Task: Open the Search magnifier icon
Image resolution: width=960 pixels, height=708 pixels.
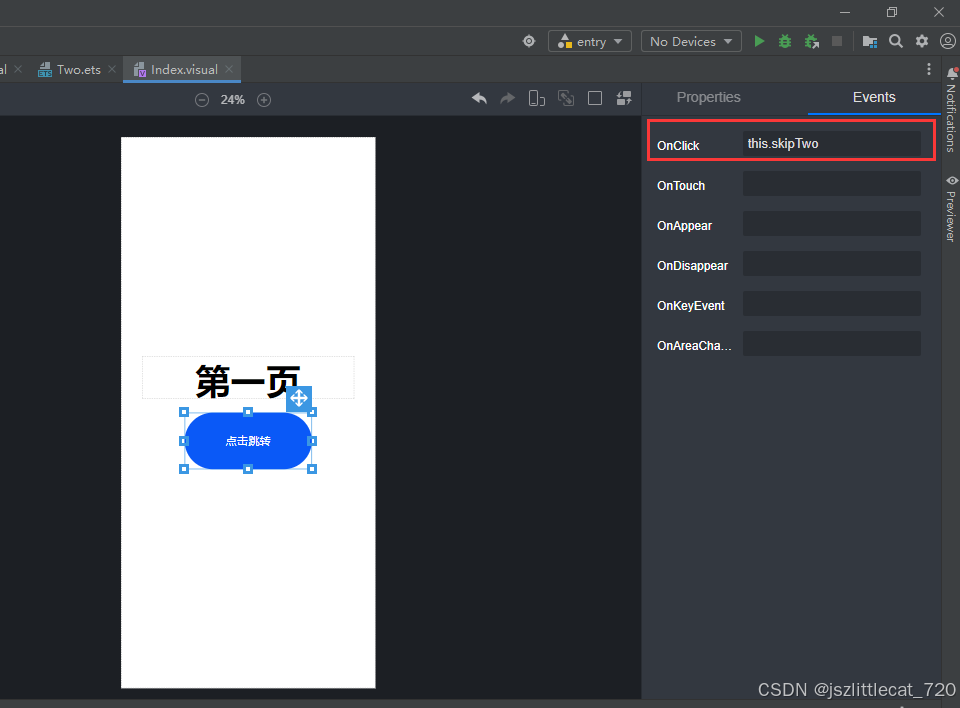Action: point(896,41)
